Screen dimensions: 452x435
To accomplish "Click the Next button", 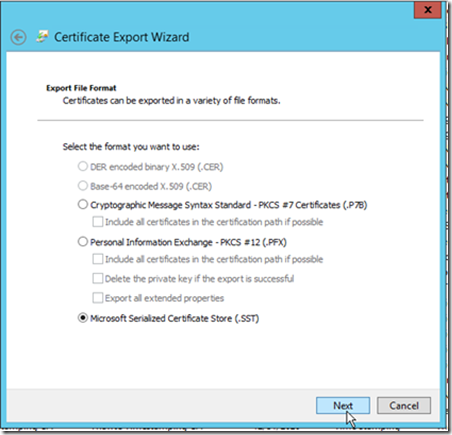I will point(343,406).
